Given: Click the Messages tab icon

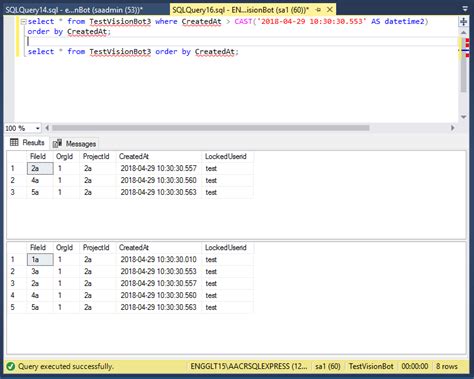Looking at the screenshot, I should click(x=57, y=143).
